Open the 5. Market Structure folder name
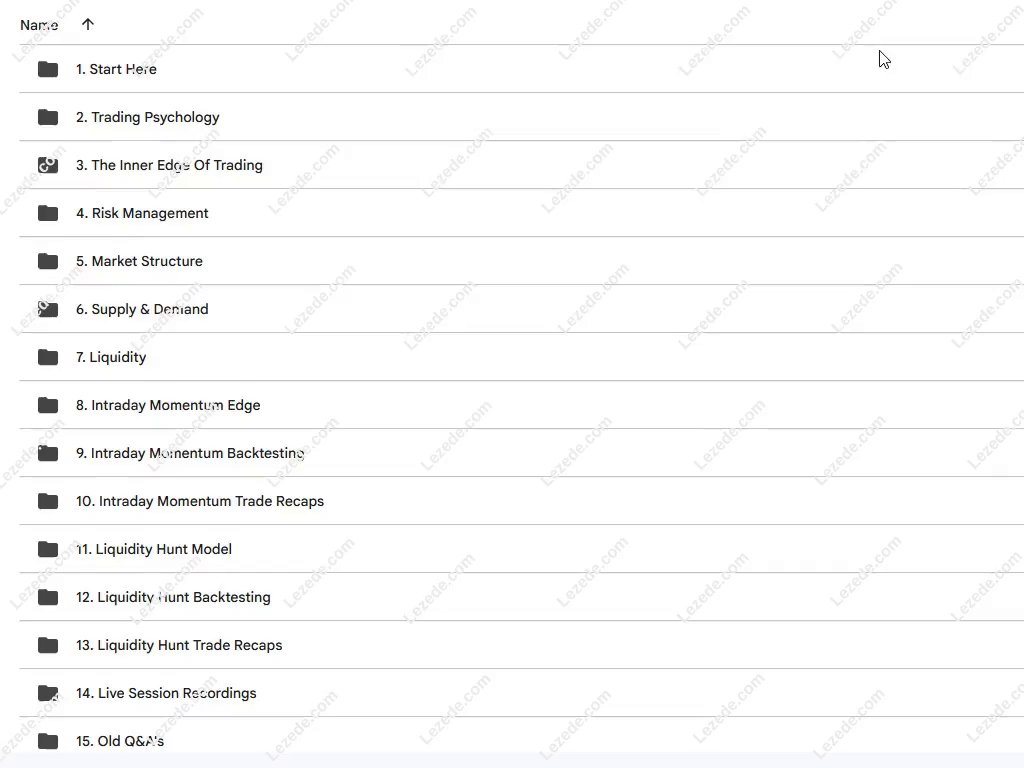The height and width of the screenshot is (768, 1024). click(139, 261)
